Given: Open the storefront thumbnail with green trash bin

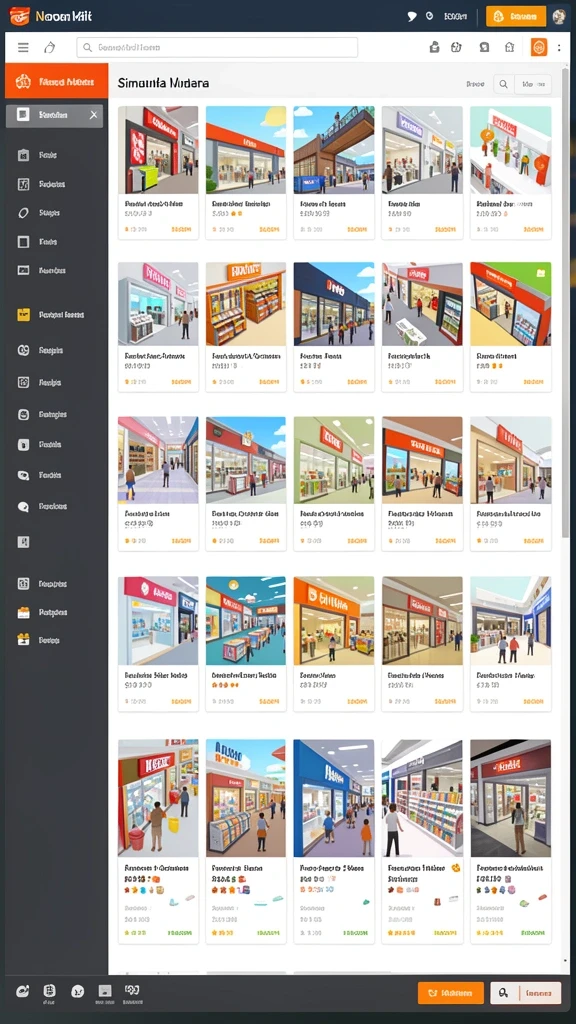Looking at the screenshot, I should pos(158,150).
